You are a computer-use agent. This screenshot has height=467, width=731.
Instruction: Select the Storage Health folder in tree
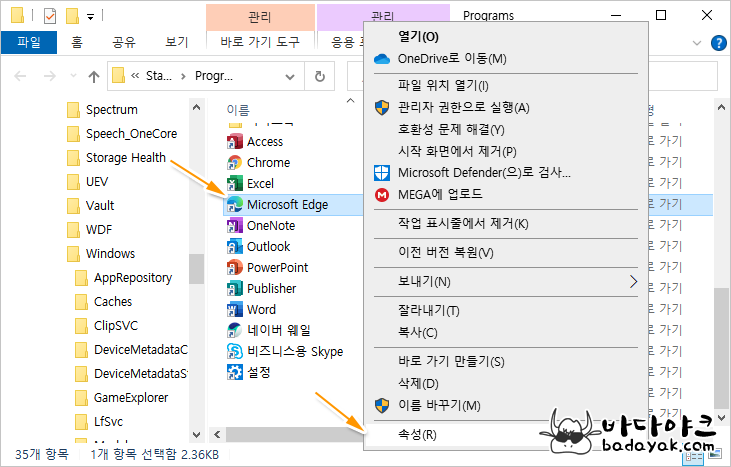(x=125, y=158)
